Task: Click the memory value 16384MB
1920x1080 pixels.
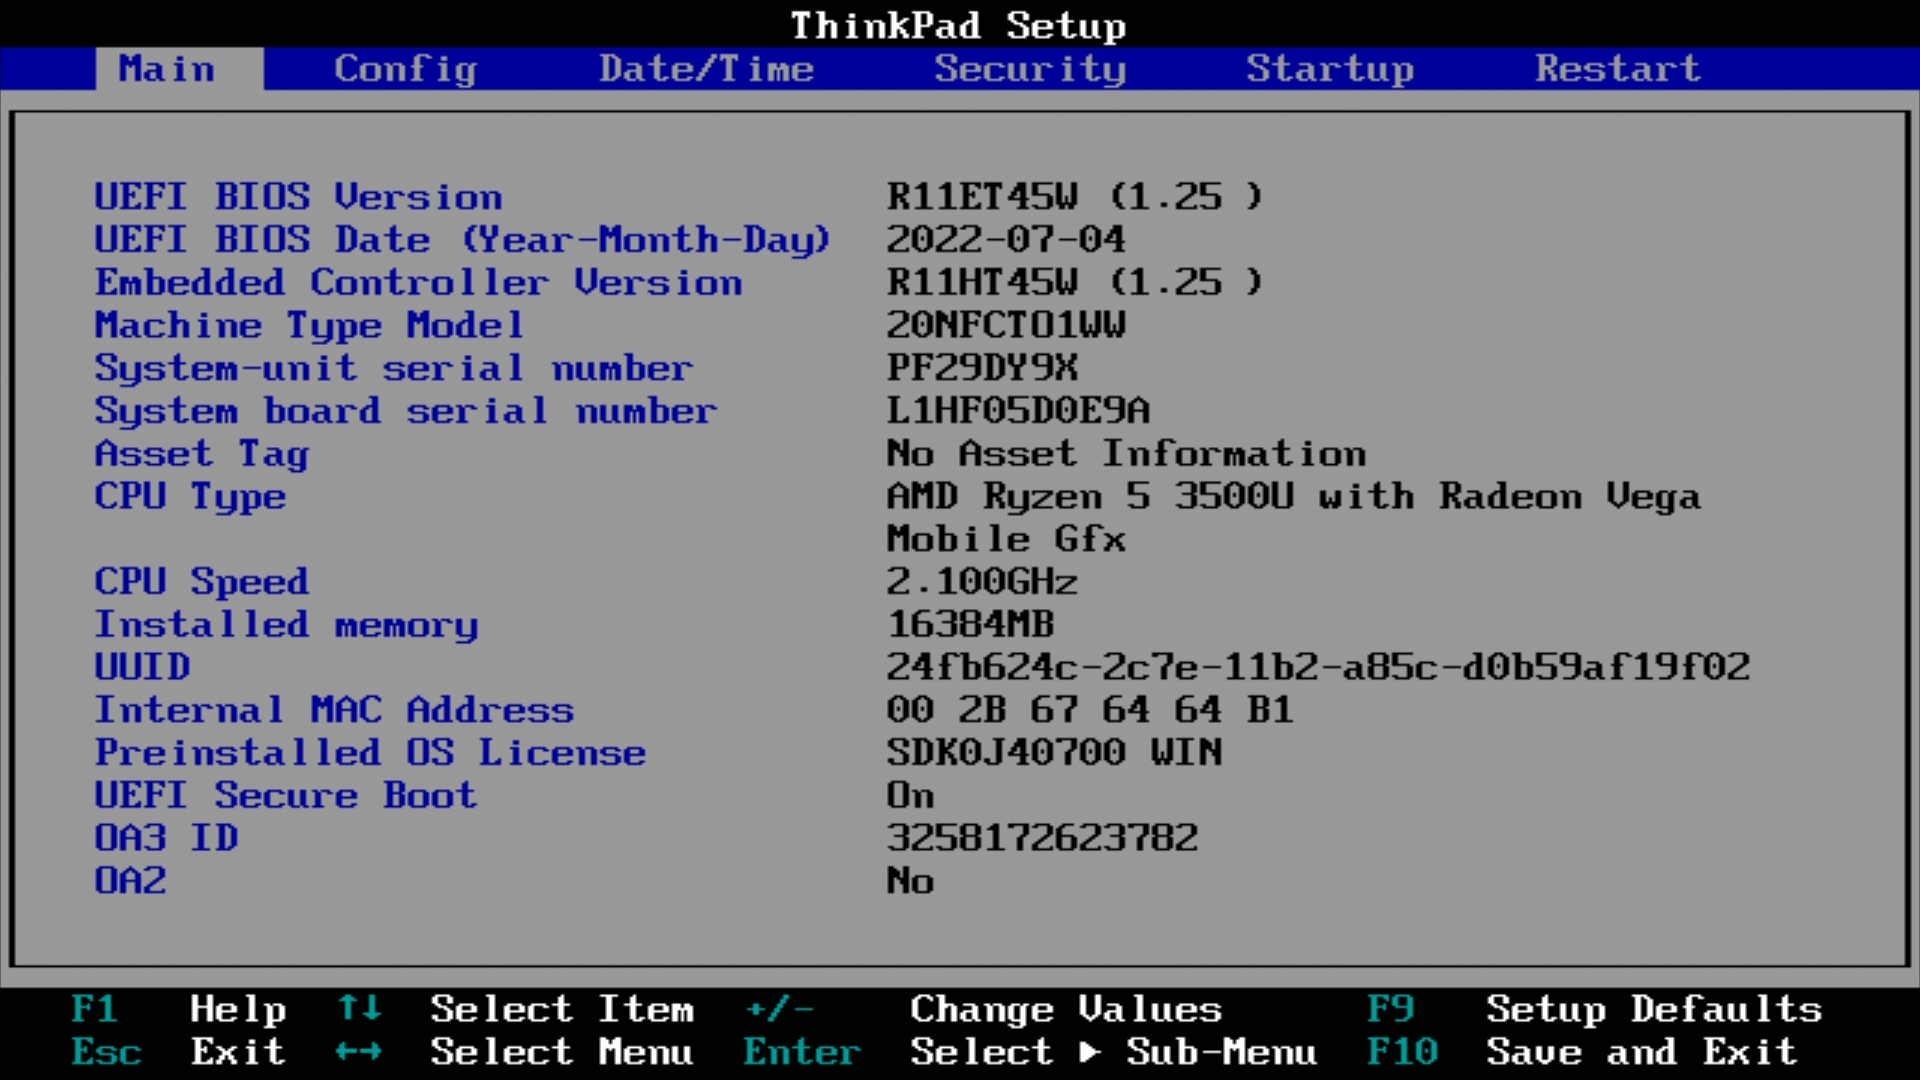Action: [x=970, y=625]
